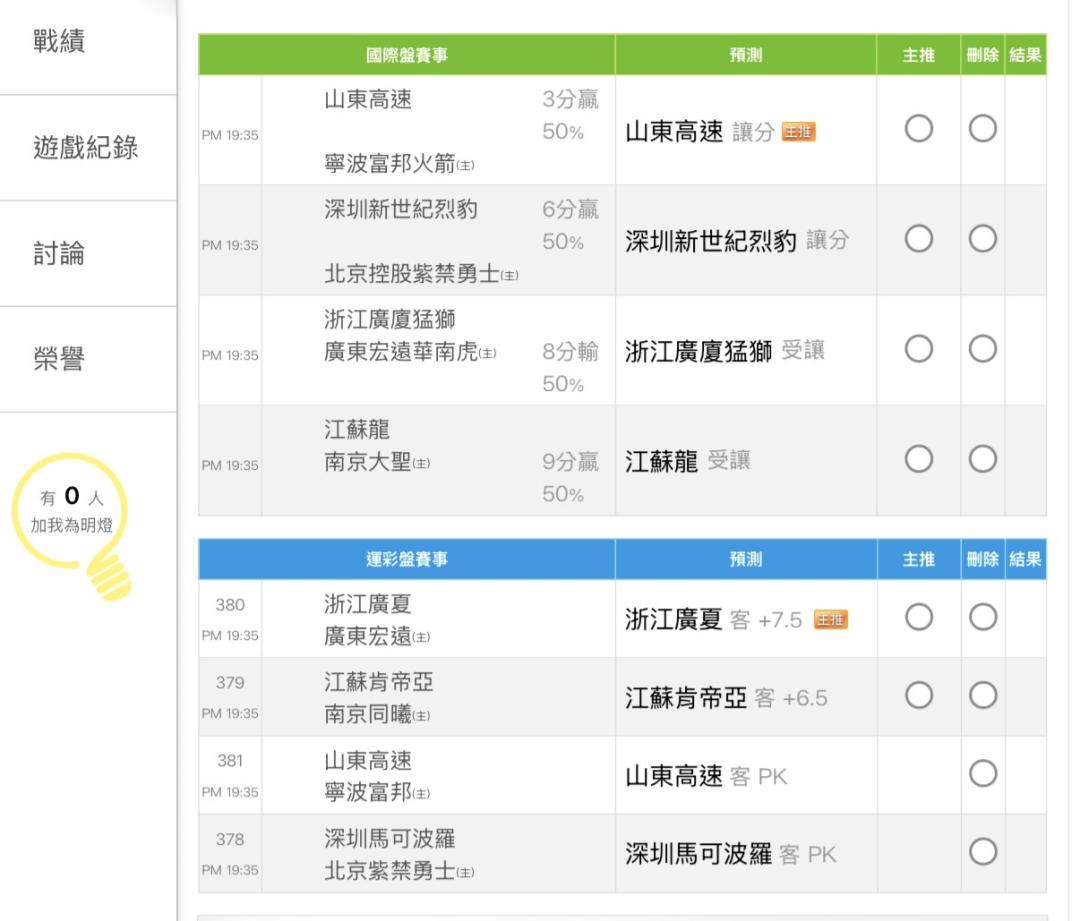Viewport: 1080px width, 921px height.
Task: Select 刪除 radio for 江蘇龍 受讓 prediction
Action: coord(983,459)
